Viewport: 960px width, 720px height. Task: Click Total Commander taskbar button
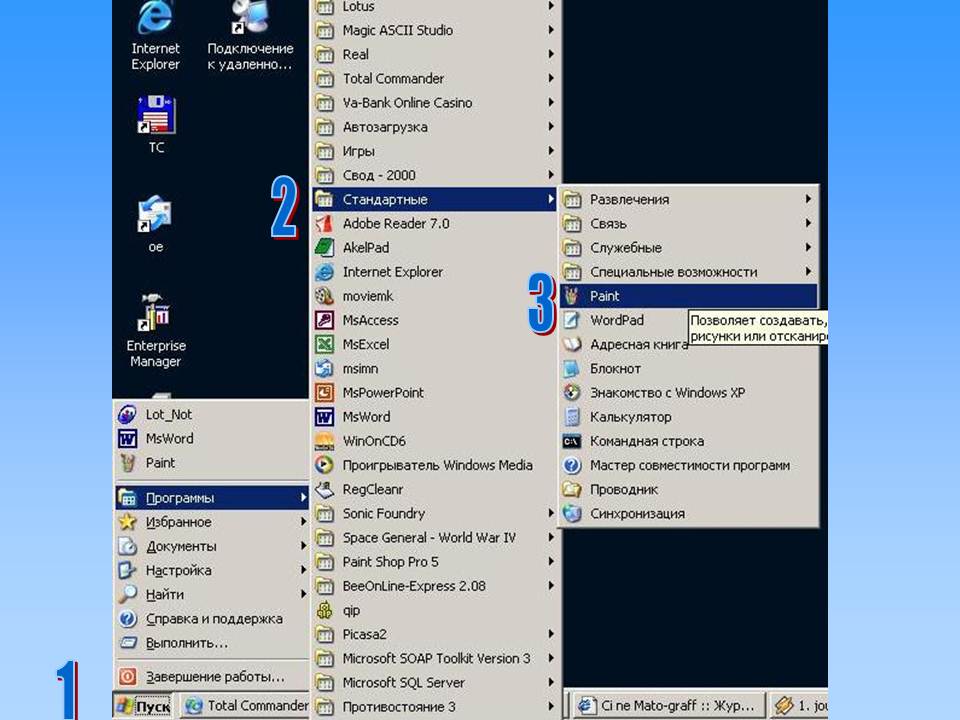coord(246,706)
